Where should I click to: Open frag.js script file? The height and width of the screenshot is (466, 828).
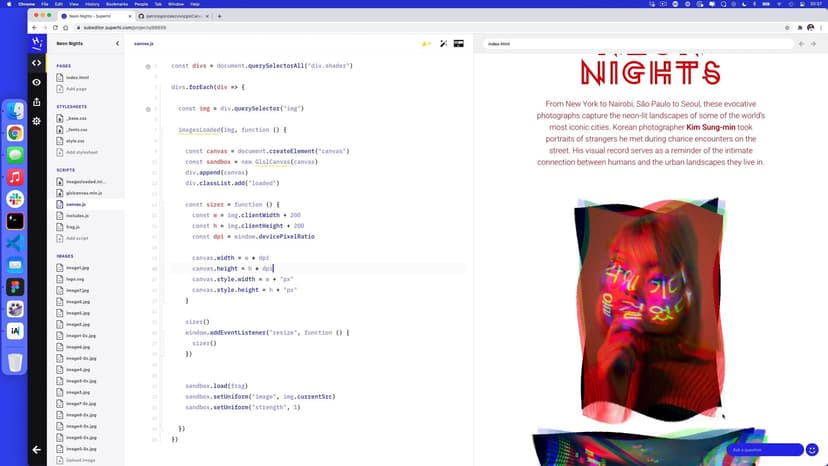[x=73, y=227]
